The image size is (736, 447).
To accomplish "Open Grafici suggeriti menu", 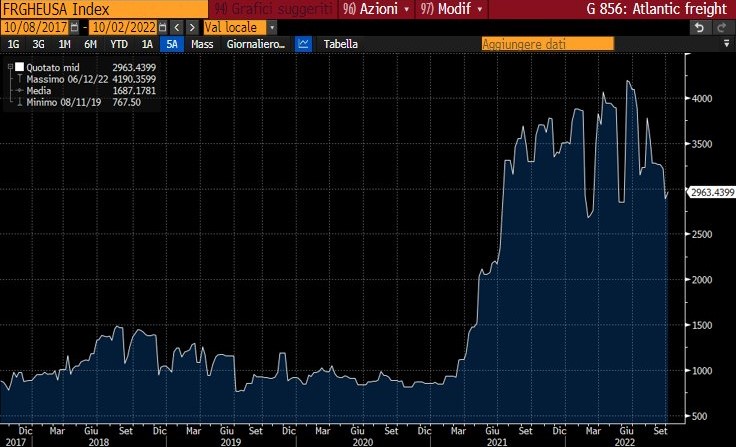I will click(274, 9).
